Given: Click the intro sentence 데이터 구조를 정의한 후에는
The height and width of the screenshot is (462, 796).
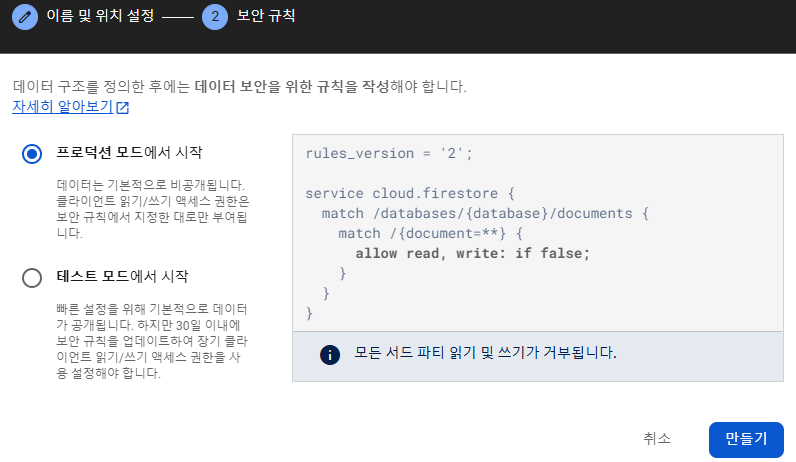Looking at the screenshot, I should [x=240, y=86].
